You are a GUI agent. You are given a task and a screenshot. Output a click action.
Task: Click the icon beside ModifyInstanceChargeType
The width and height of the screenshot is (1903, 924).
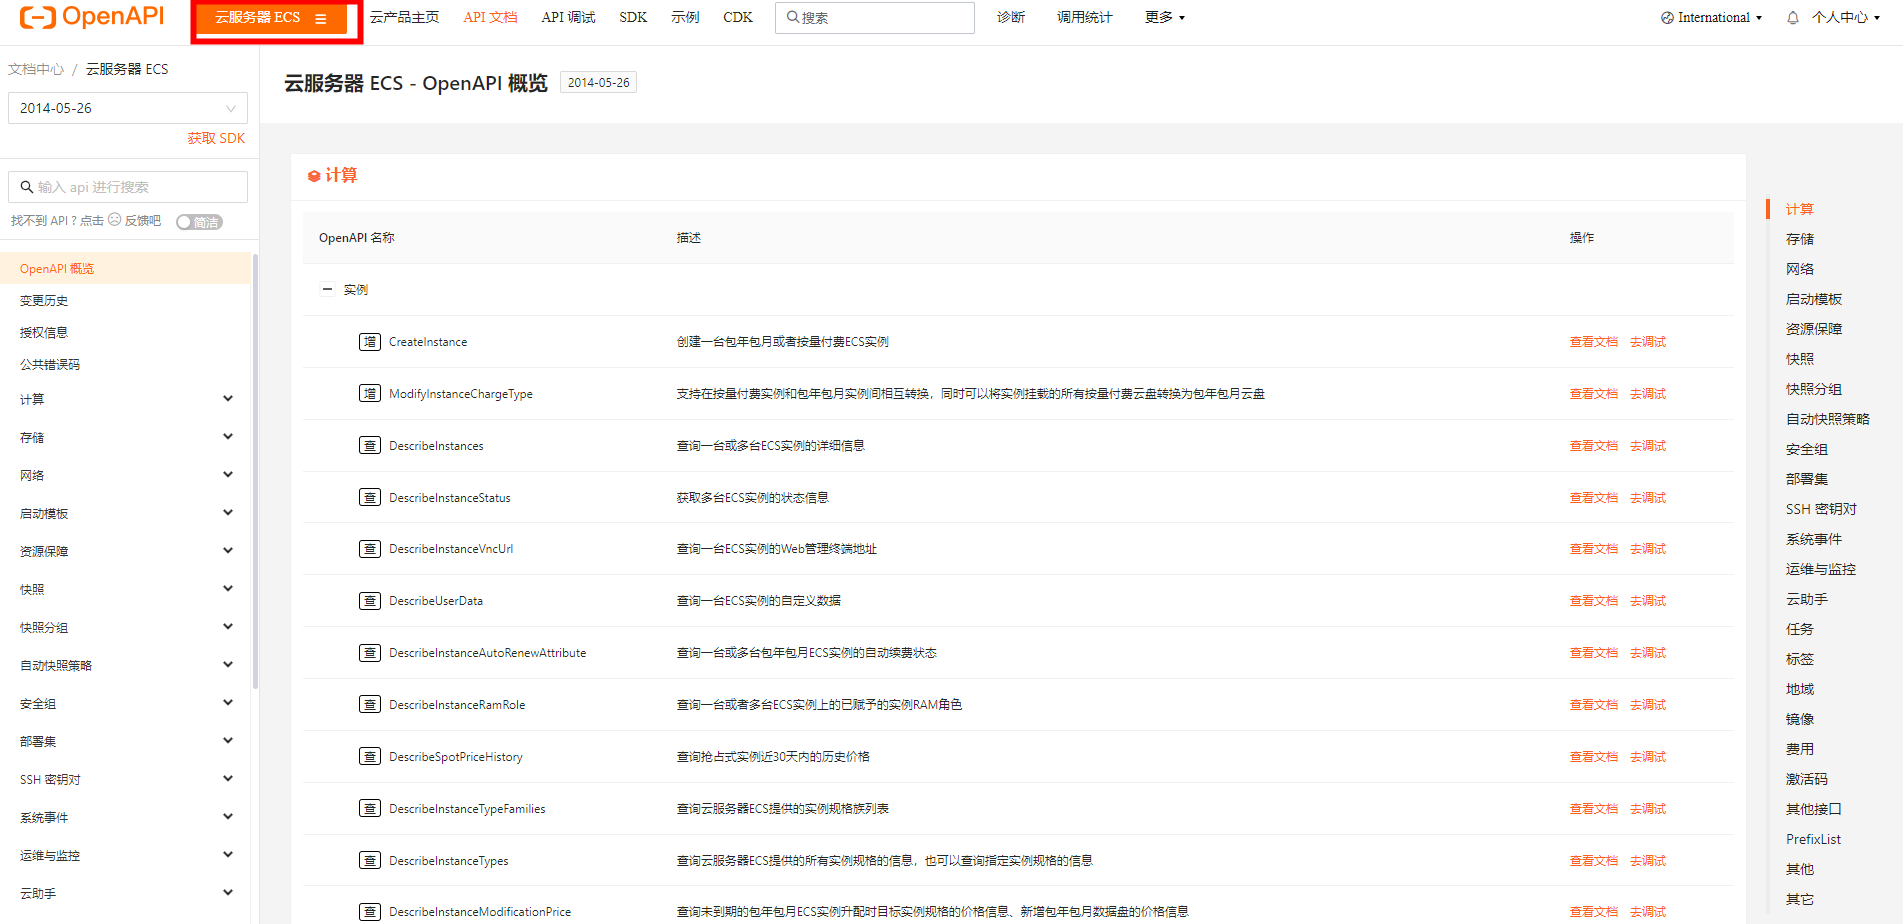pyautogui.click(x=370, y=393)
